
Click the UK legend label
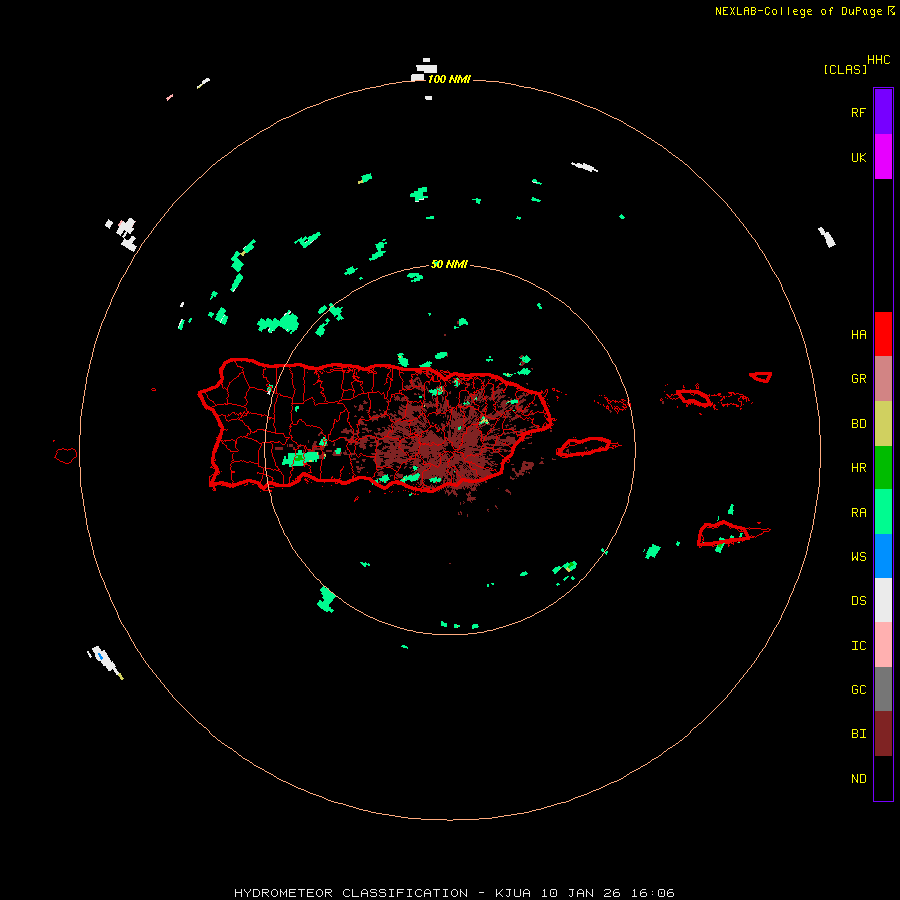coord(858,157)
